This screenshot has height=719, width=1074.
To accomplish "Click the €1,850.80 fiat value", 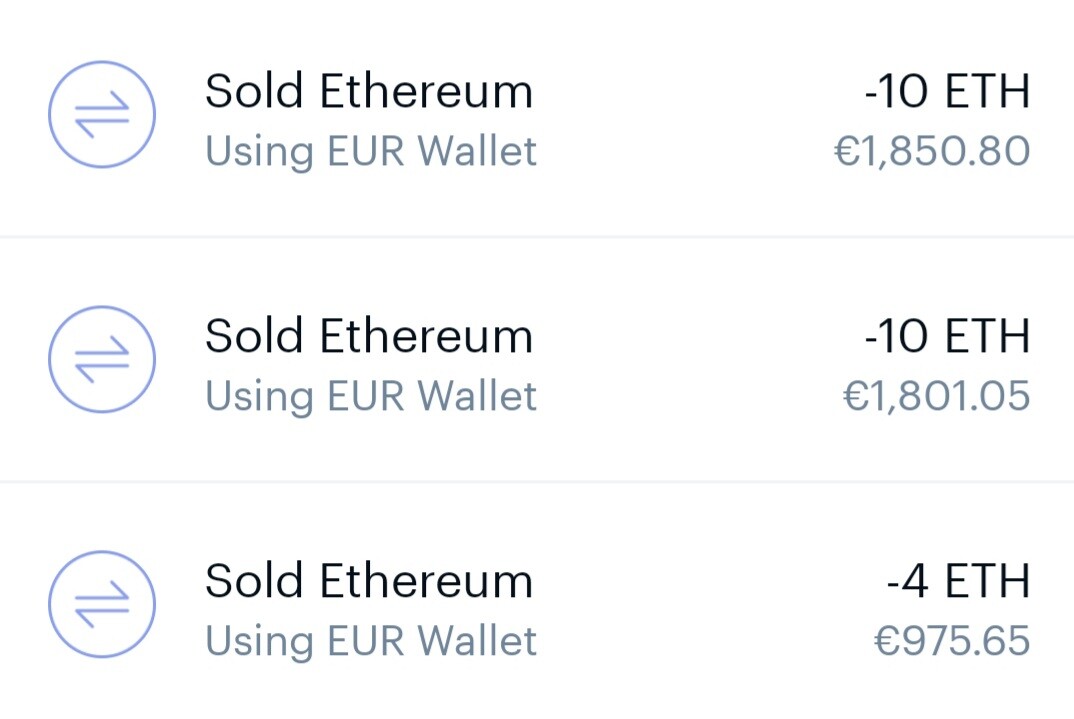I will pyautogui.click(x=932, y=151).
